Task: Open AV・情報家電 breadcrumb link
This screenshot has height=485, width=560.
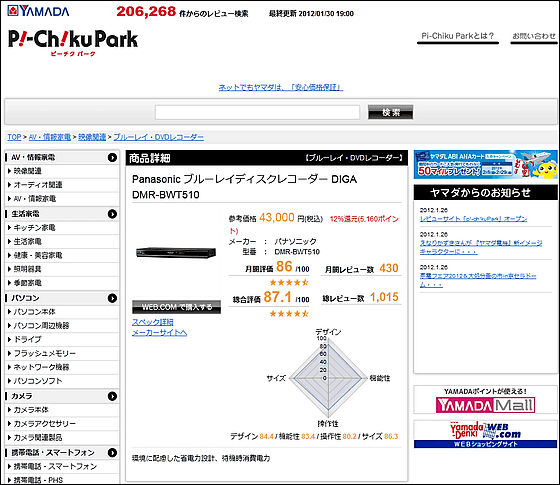Action: pyautogui.click(x=50, y=137)
